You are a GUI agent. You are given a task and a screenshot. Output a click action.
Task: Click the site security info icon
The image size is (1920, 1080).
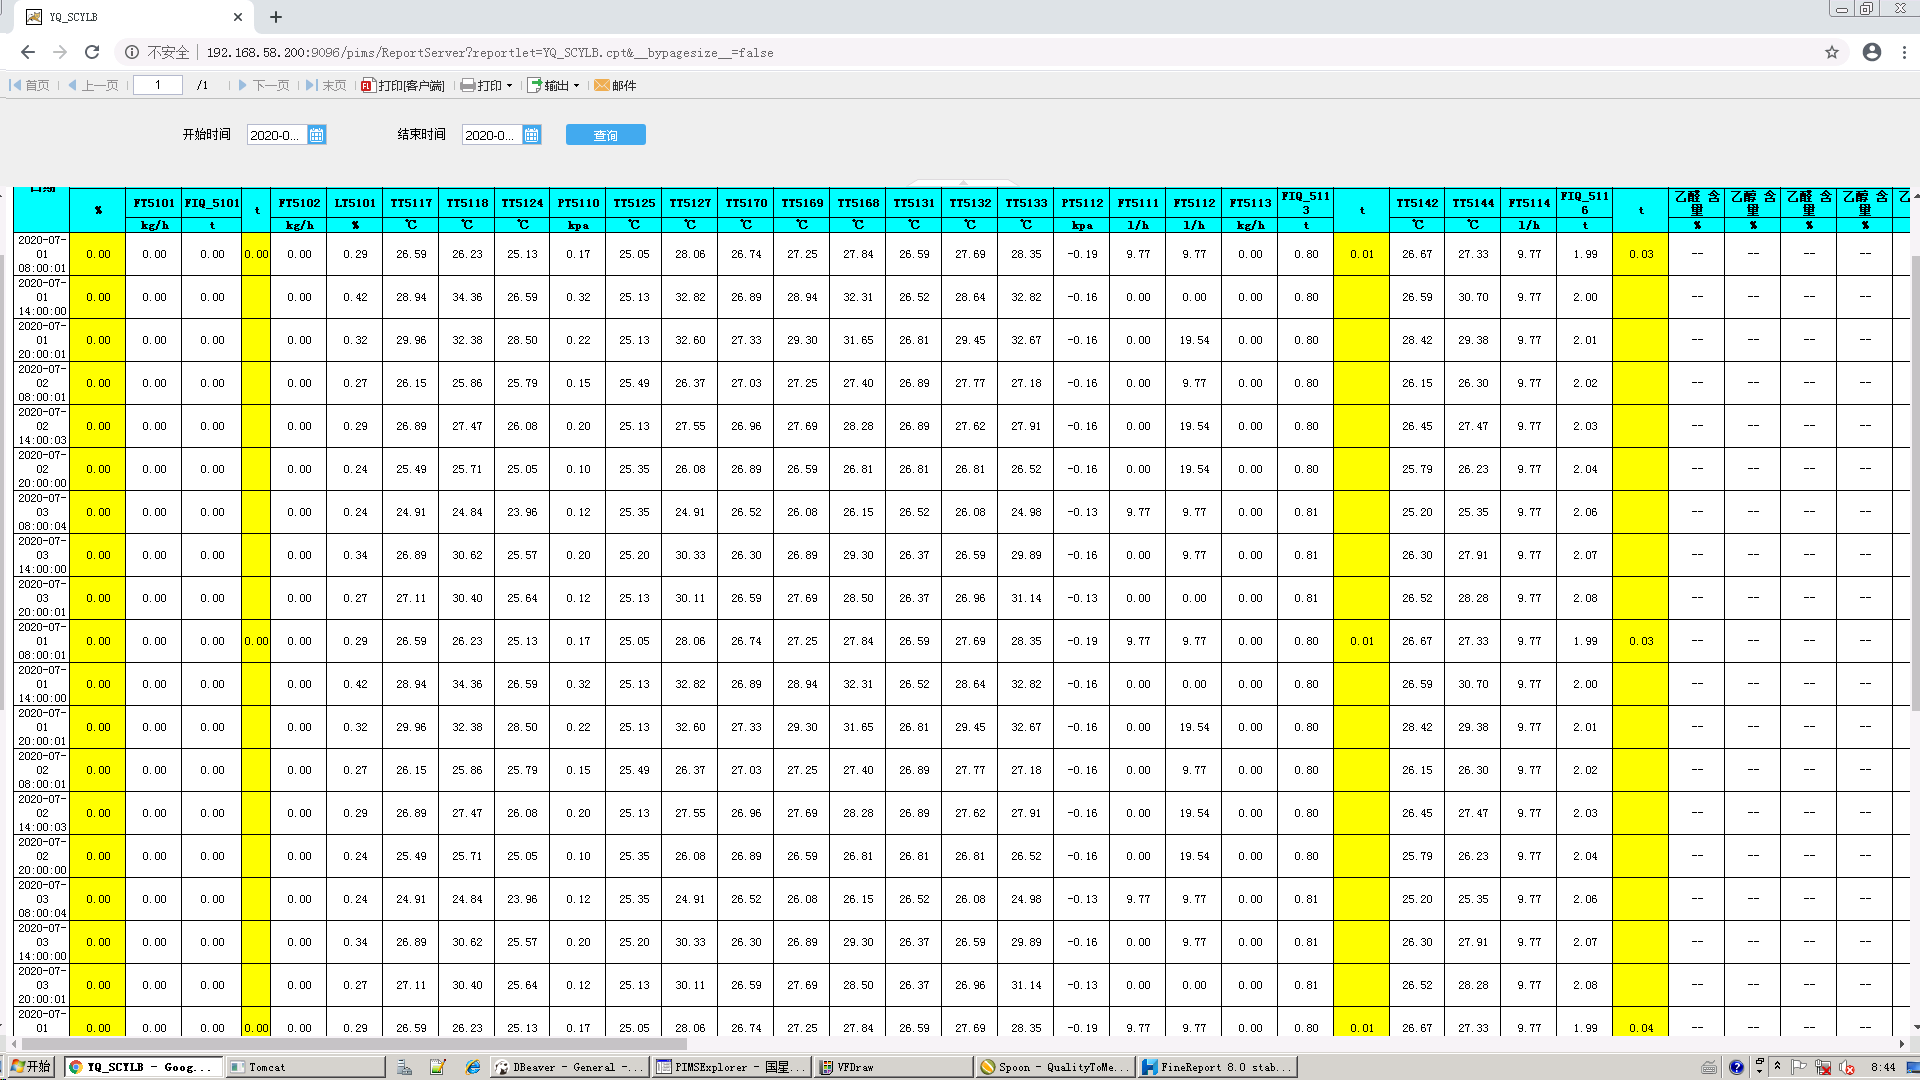132,52
